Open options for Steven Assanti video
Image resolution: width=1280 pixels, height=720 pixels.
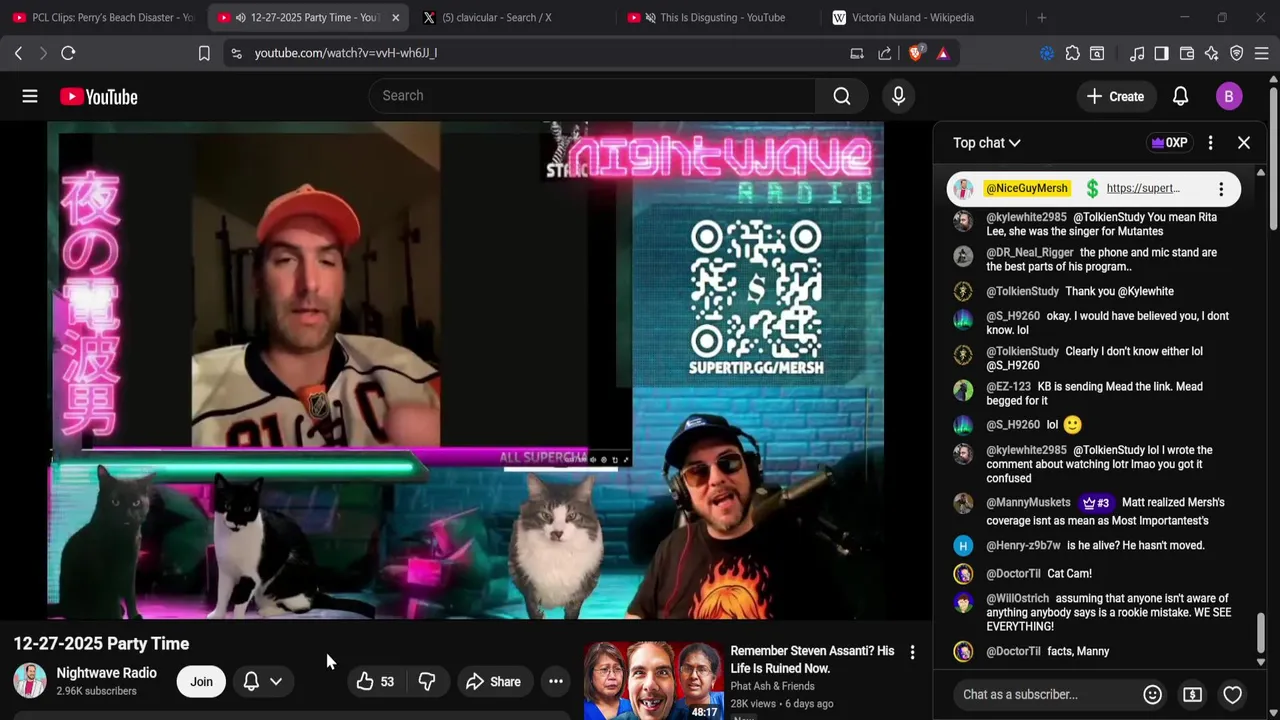click(912, 653)
